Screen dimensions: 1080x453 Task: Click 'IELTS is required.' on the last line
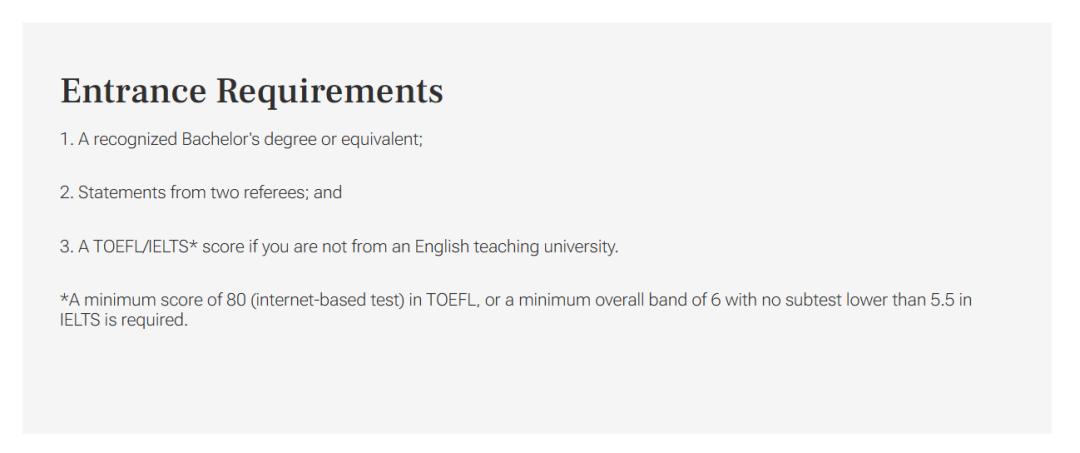pyautogui.click(x=124, y=321)
